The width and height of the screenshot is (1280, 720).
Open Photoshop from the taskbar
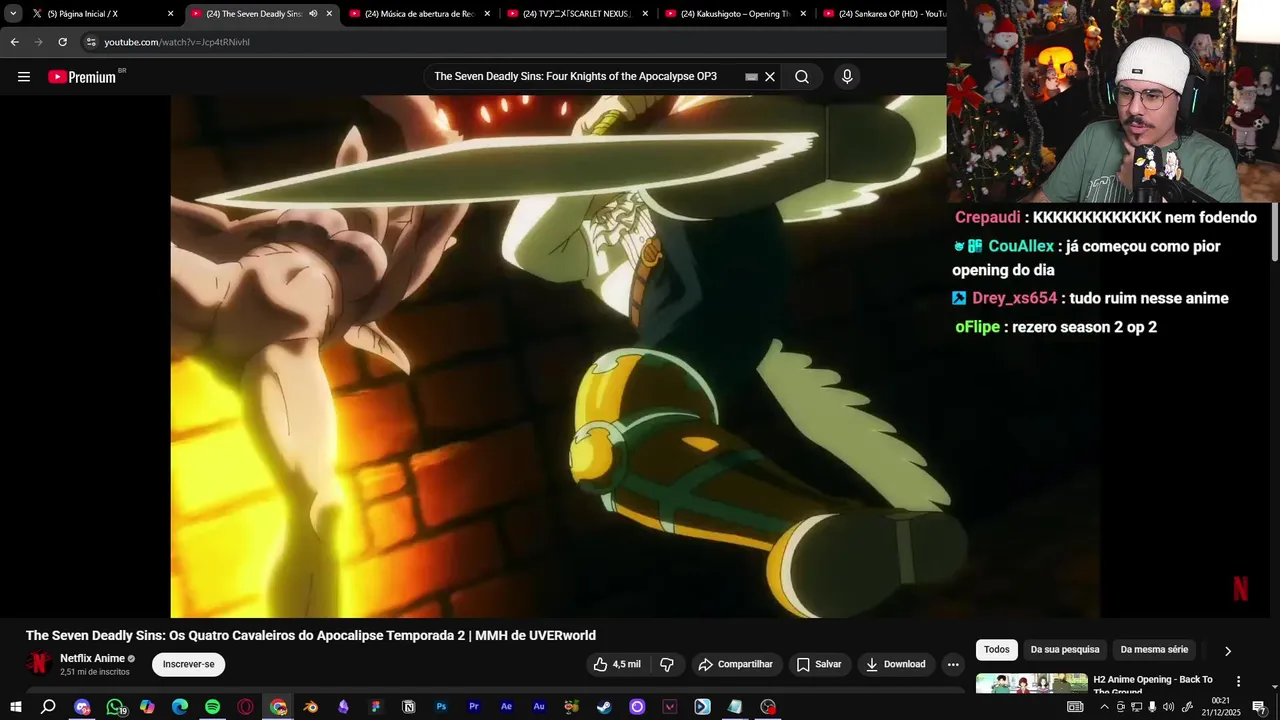pos(441,707)
